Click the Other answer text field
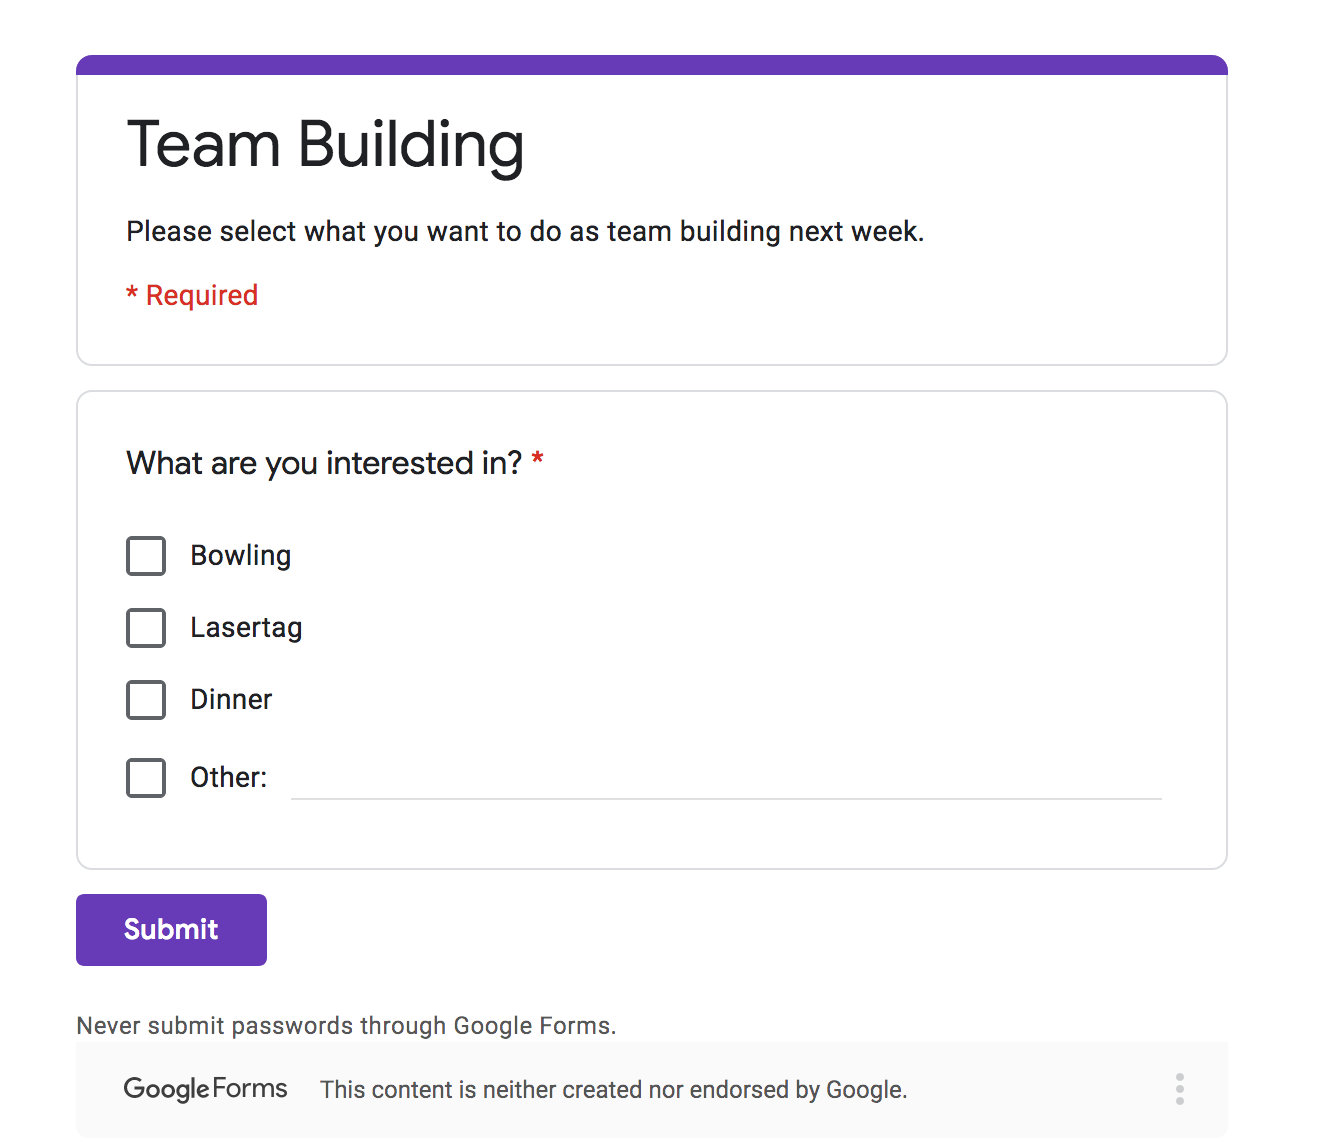The image size is (1322, 1142). (725, 779)
